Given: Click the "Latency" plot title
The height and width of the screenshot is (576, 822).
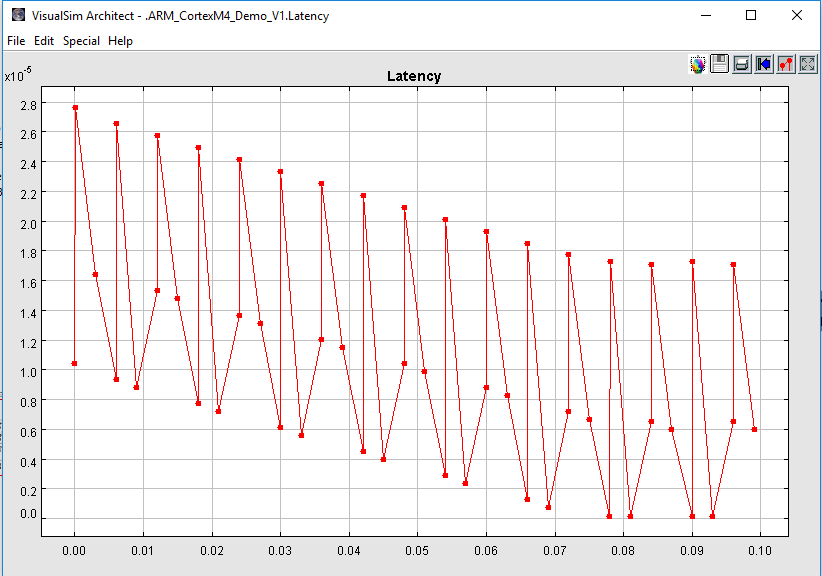Looking at the screenshot, I should coord(413,76).
